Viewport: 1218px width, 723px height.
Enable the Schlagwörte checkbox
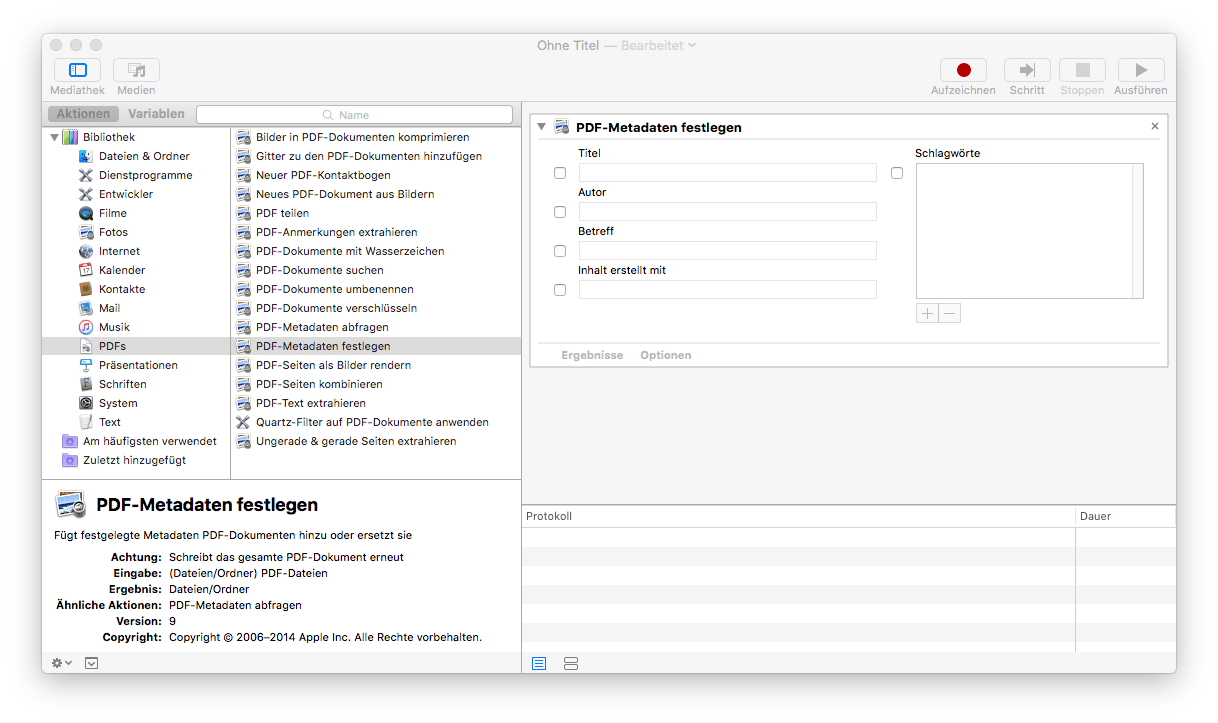(897, 173)
